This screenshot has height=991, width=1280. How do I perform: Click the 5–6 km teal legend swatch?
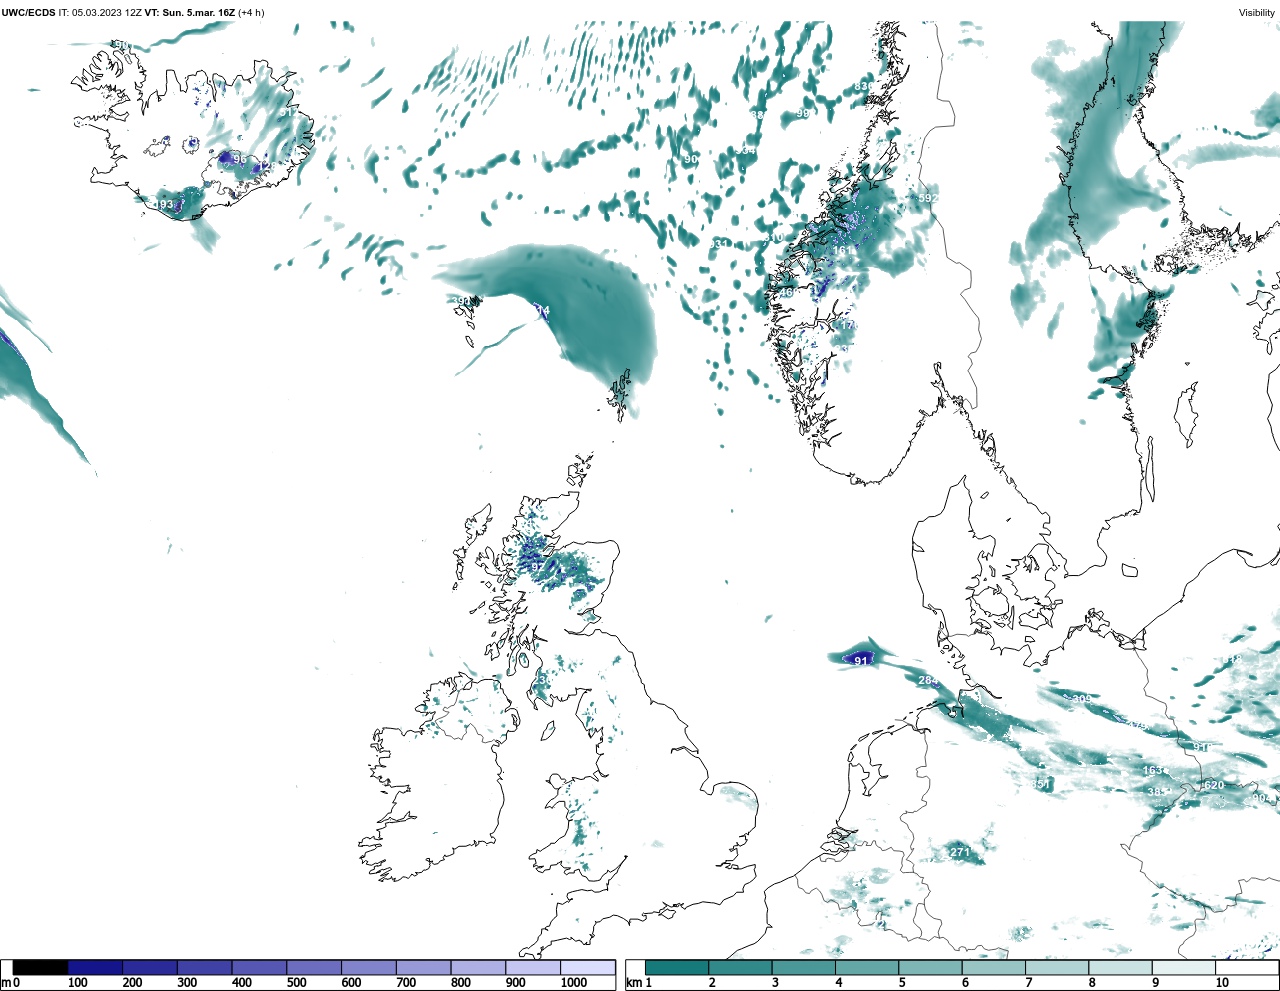click(930, 967)
